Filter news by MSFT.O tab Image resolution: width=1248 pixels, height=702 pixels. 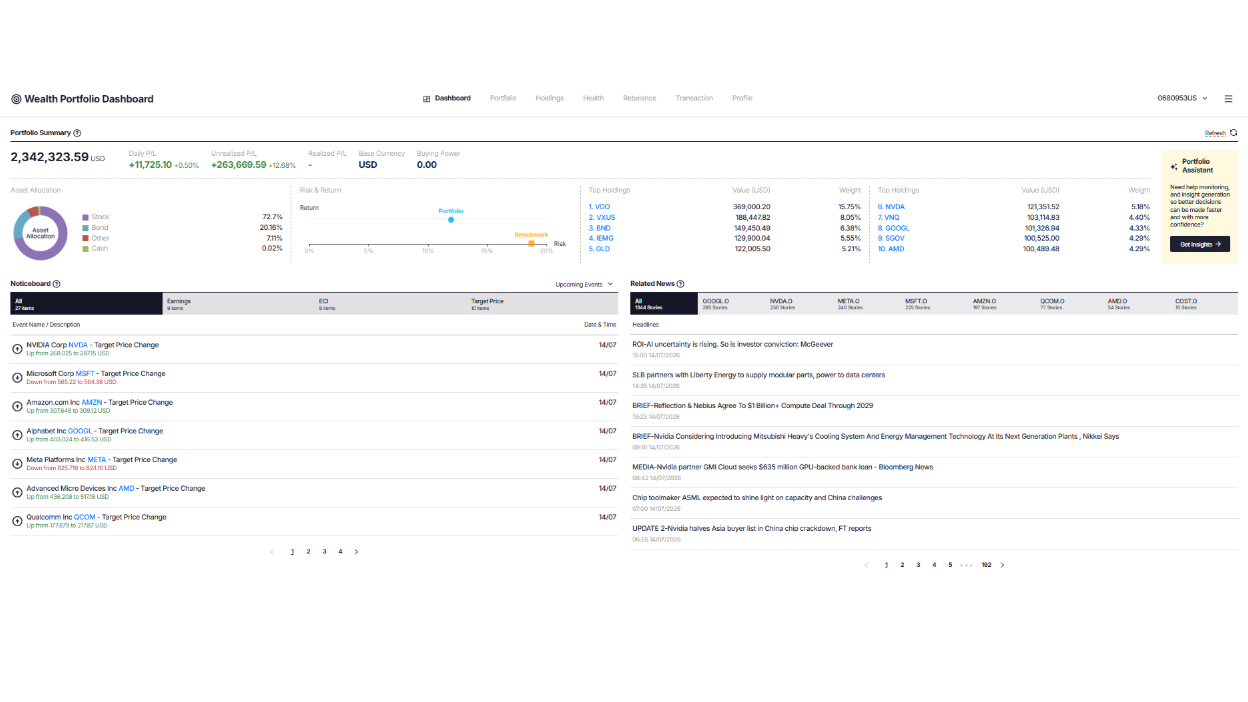pyautogui.click(x=935, y=304)
